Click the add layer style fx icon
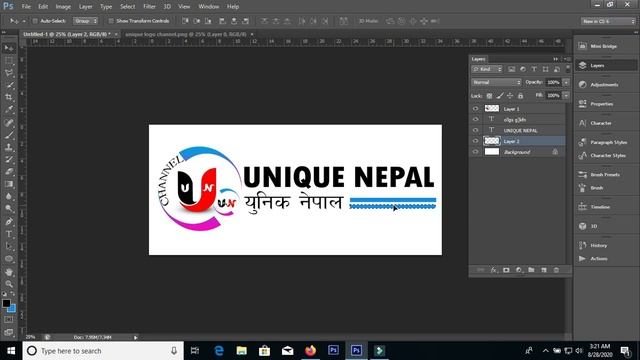Image resolution: width=640 pixels, height=360 pixels. pyautogui.click(x=494, y=270)
